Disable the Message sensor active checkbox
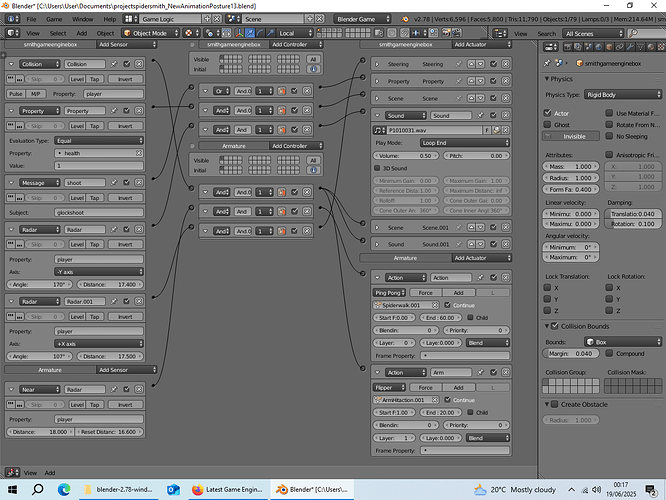This screenshot has width=666, height=500. (127, 183)
